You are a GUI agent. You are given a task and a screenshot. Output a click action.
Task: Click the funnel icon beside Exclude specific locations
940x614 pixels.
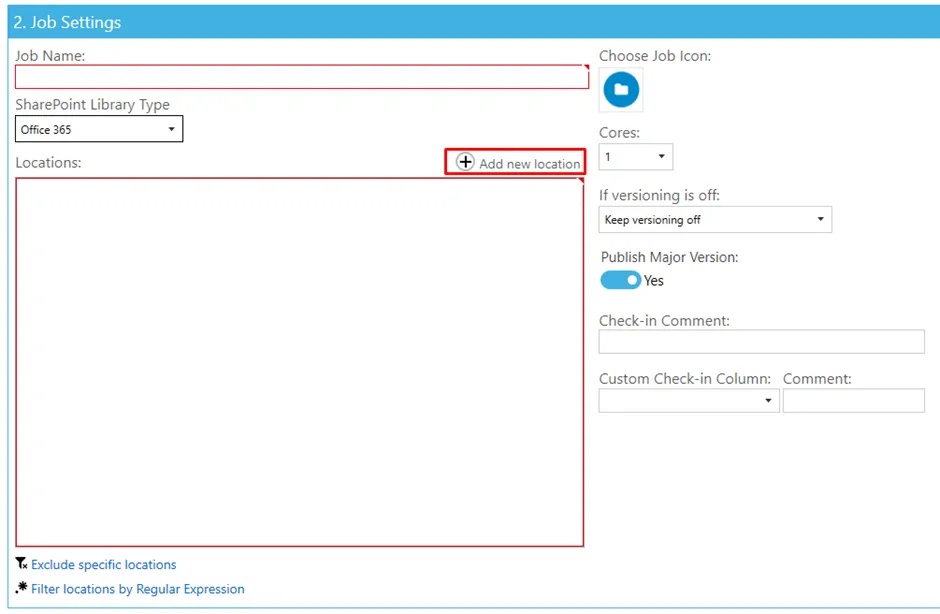(21, 564)
